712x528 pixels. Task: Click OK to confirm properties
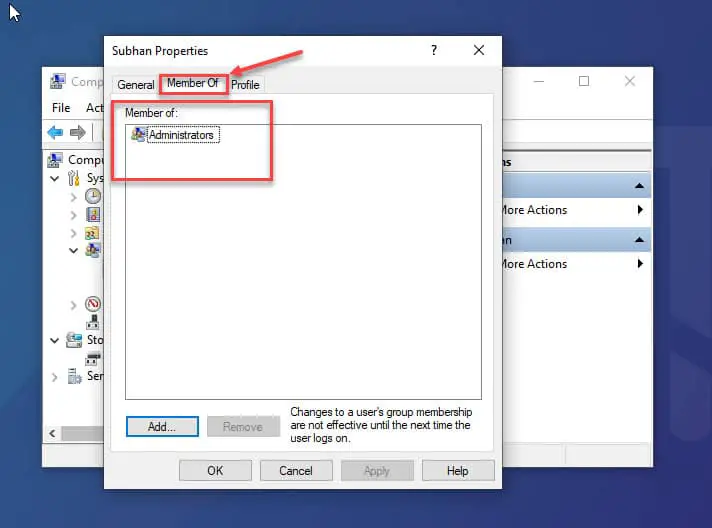215,471
